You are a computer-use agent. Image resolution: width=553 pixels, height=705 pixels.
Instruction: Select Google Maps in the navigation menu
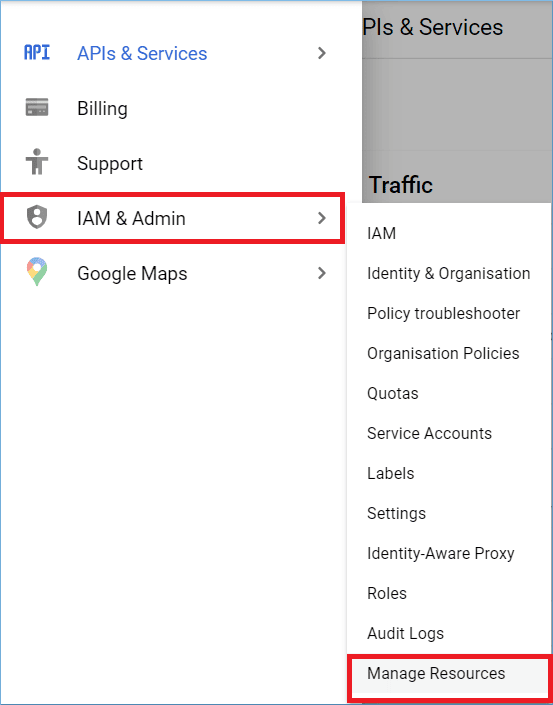(132, 273)
